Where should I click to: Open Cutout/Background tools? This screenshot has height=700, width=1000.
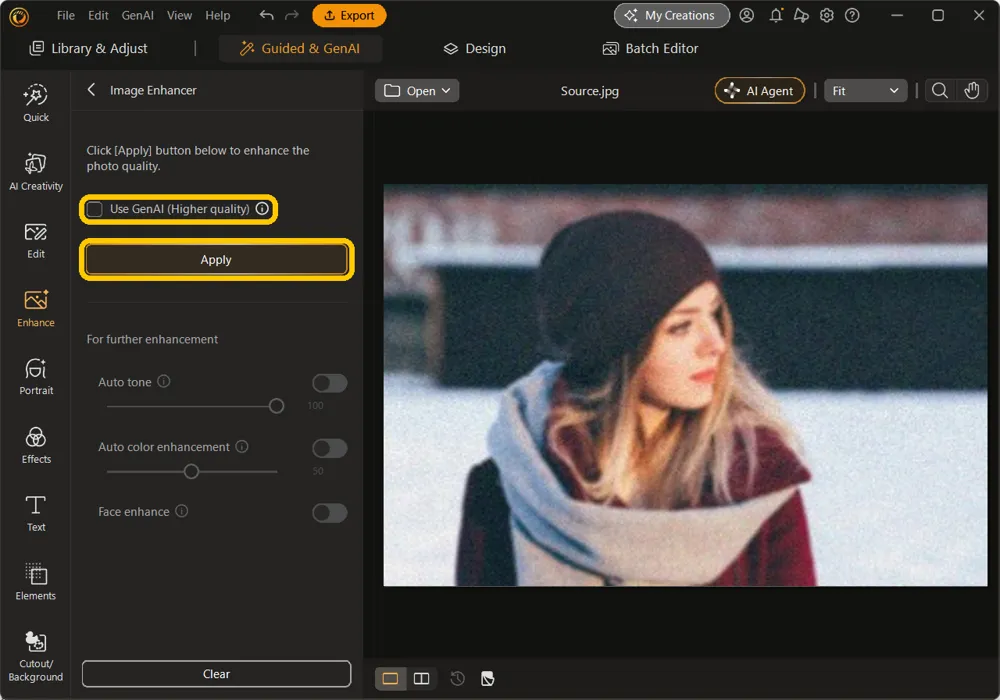click(36, 657)
